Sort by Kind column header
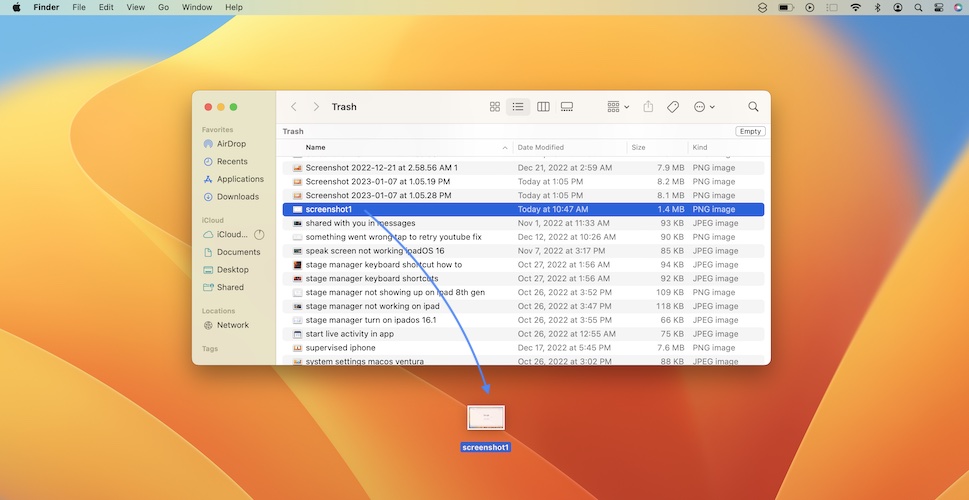Screen dimensions: 969x500 (700, 148)
